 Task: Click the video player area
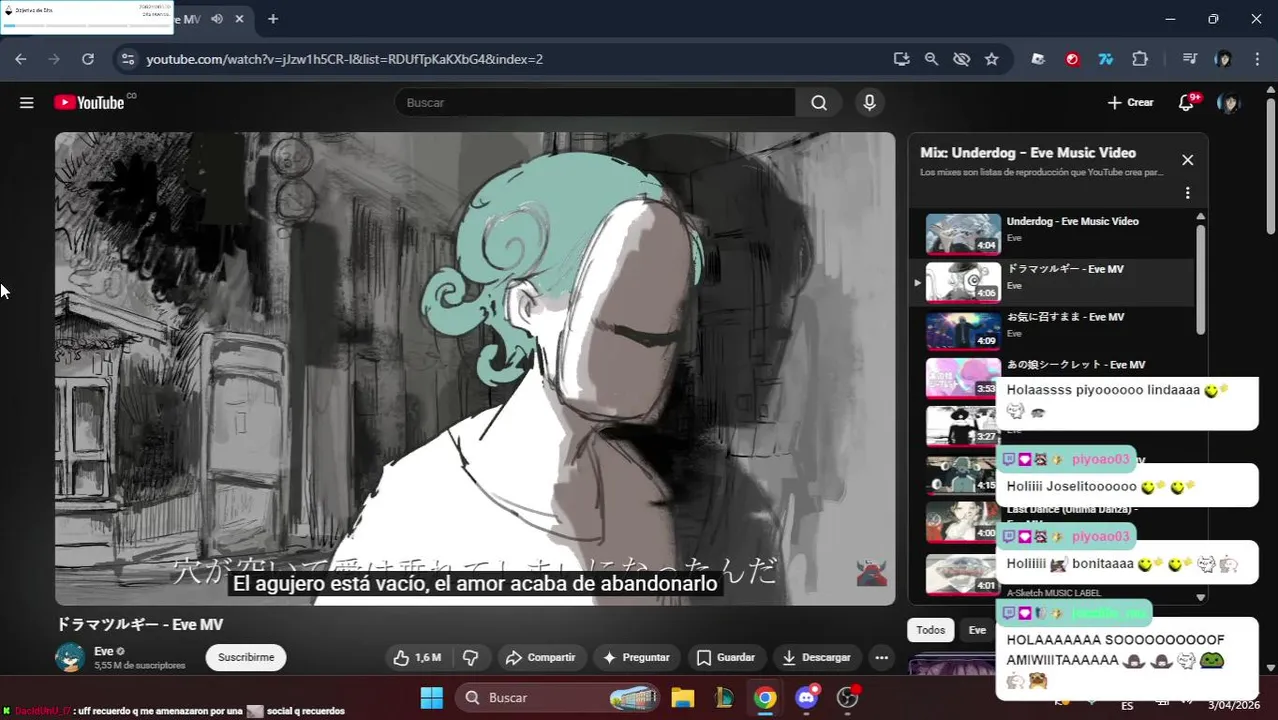click(x=475, y=368)
